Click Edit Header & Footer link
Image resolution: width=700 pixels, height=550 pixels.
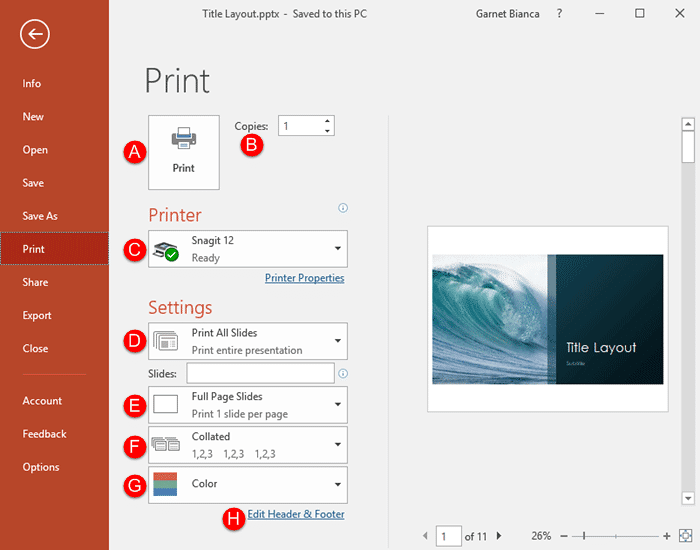pos(296,514)
